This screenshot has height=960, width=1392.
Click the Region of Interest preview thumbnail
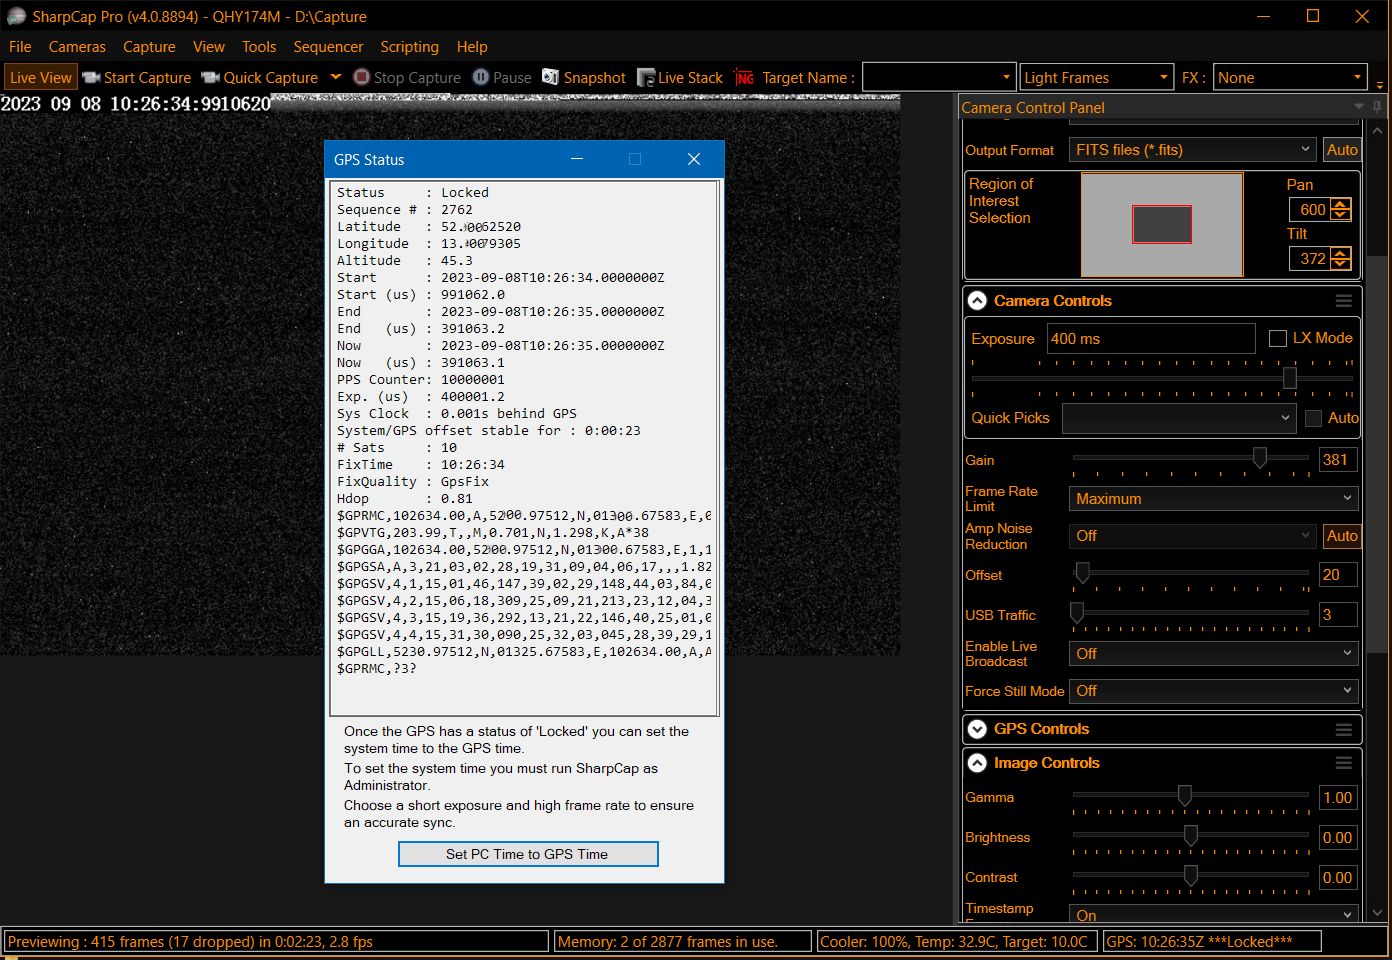[1162, 224]
